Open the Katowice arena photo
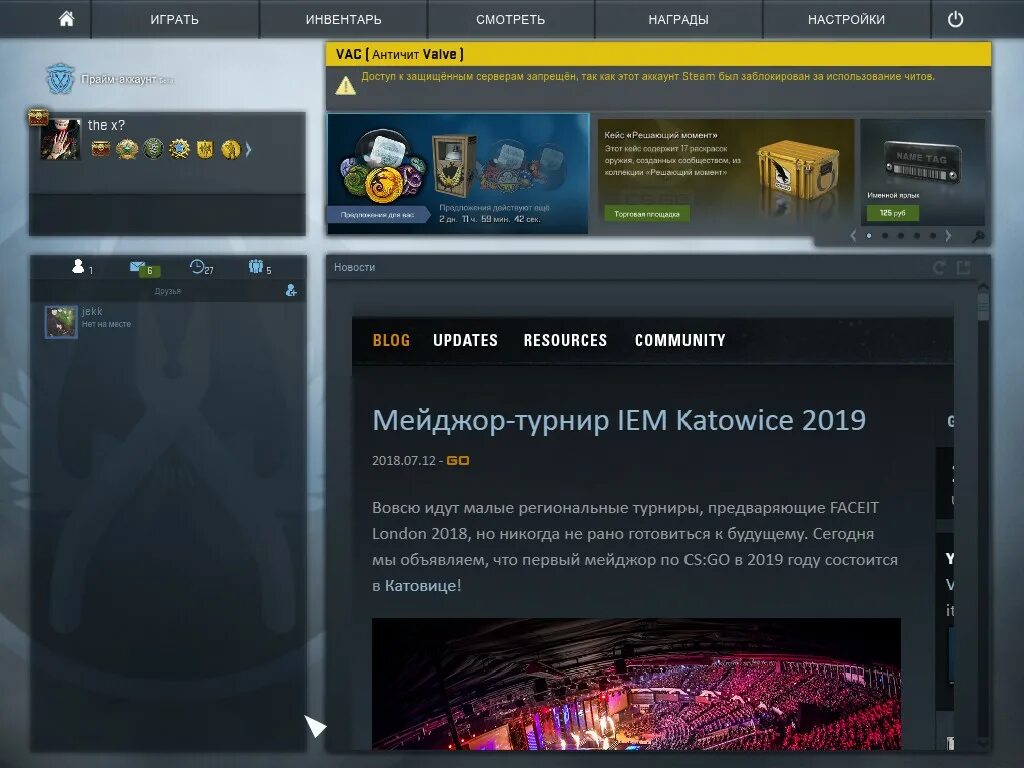The image size is (1024, 768). point(636,684)
